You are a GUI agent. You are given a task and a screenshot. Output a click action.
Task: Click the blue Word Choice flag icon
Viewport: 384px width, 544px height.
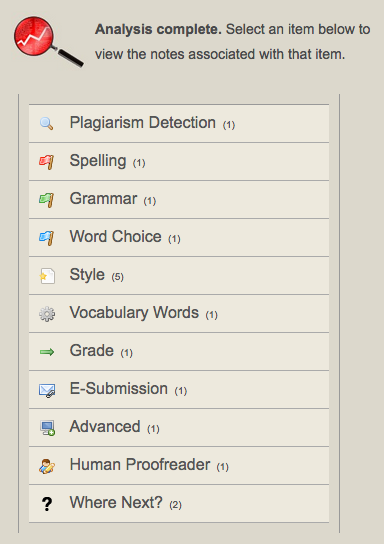click(x=46, y=238)
